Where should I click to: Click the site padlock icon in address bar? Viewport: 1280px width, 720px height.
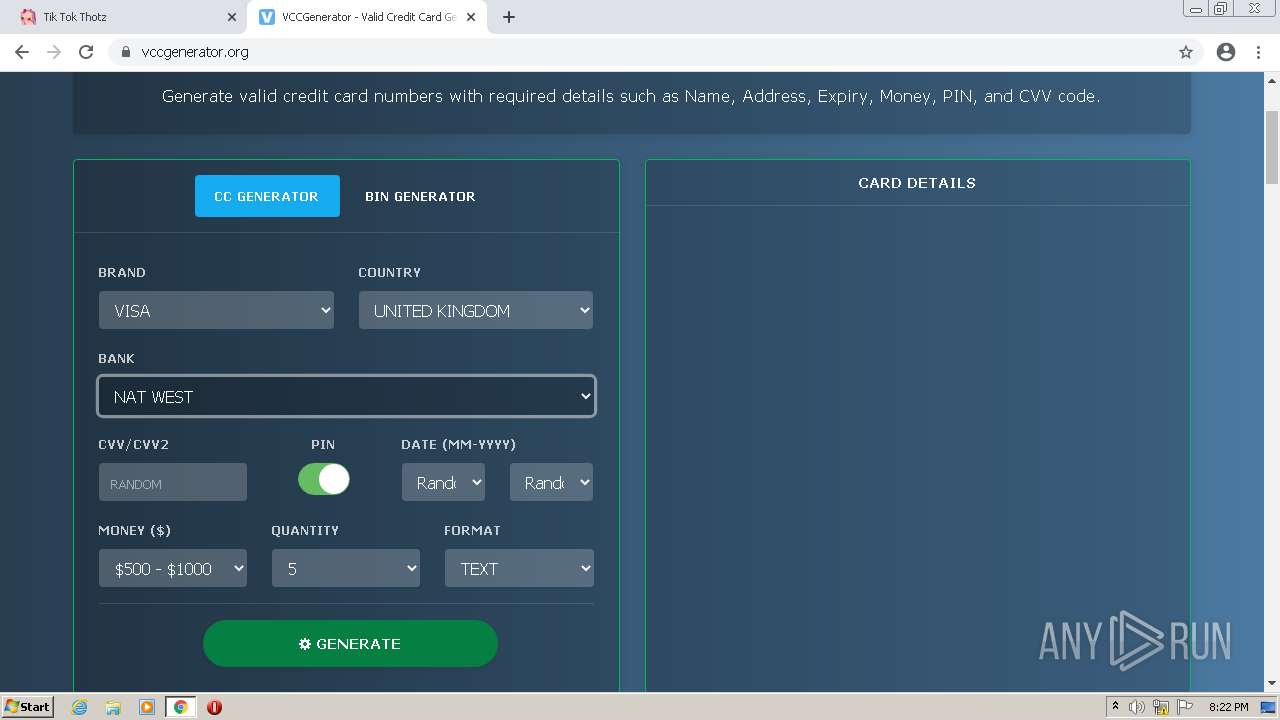(125, 52)
